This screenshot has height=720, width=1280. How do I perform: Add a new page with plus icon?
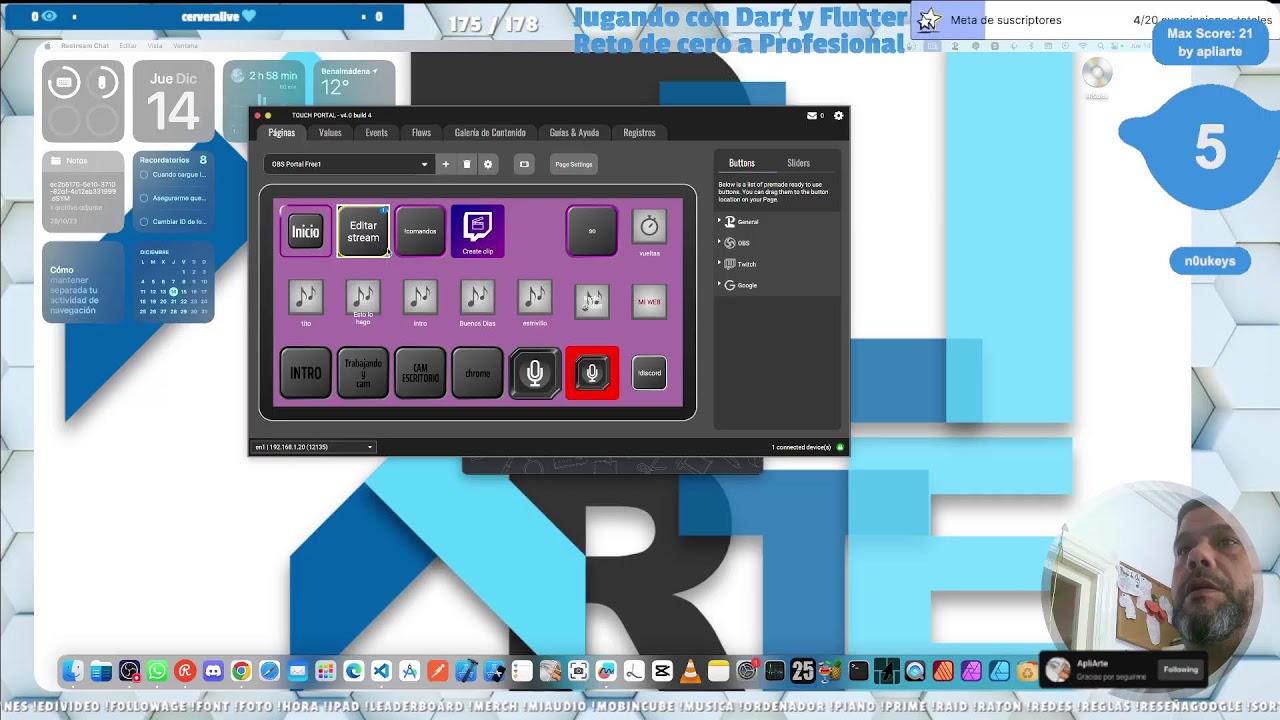(x=446, y=164)
